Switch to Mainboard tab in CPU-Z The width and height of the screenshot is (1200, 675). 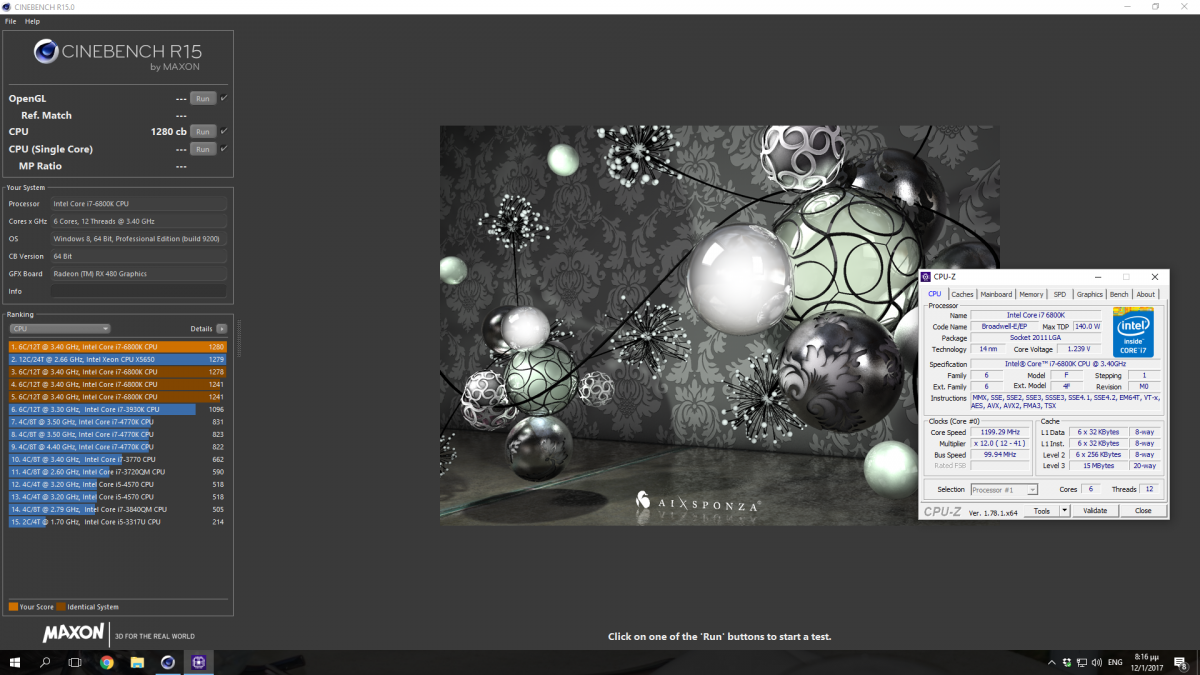click(x=996, y=294)
